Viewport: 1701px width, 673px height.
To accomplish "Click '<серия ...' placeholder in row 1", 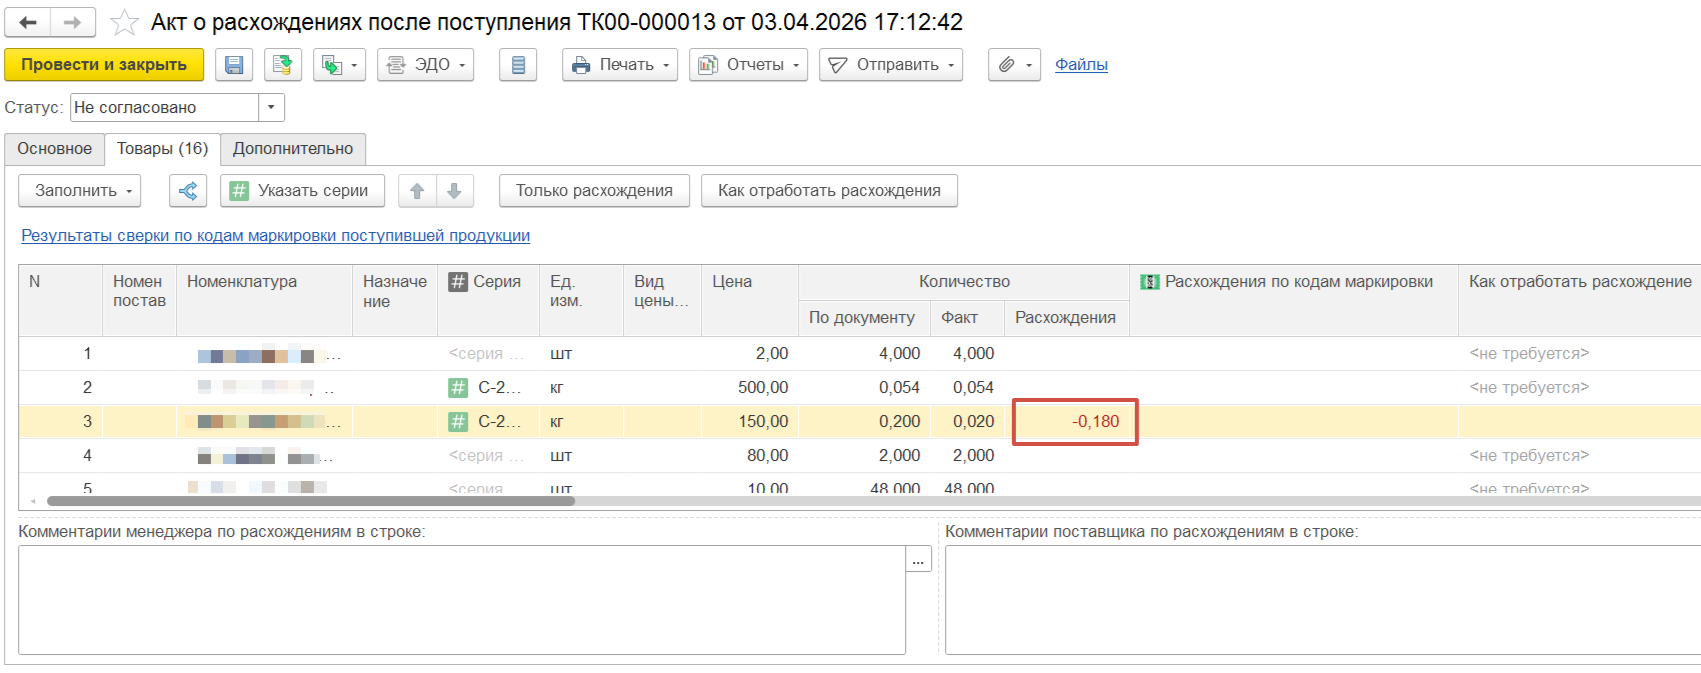I will (x=486, y=354).
